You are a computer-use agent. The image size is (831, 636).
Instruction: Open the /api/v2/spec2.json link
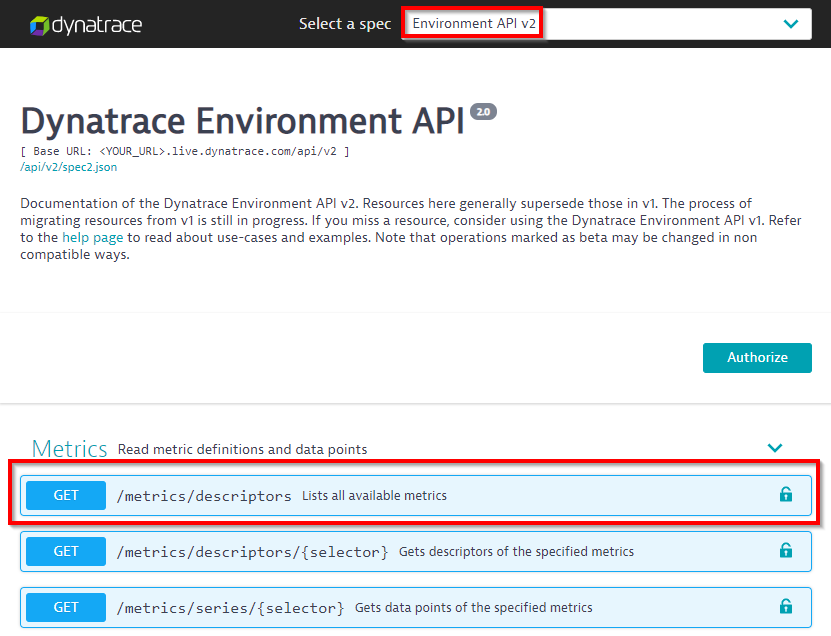pos(69,167)
